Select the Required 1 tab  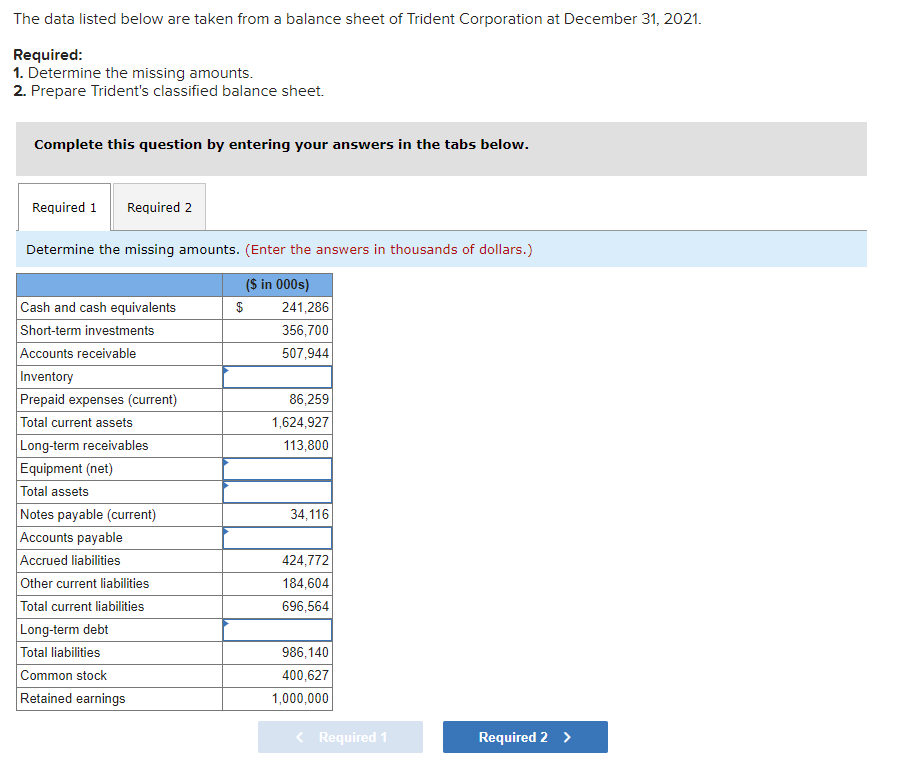point(63,207)
